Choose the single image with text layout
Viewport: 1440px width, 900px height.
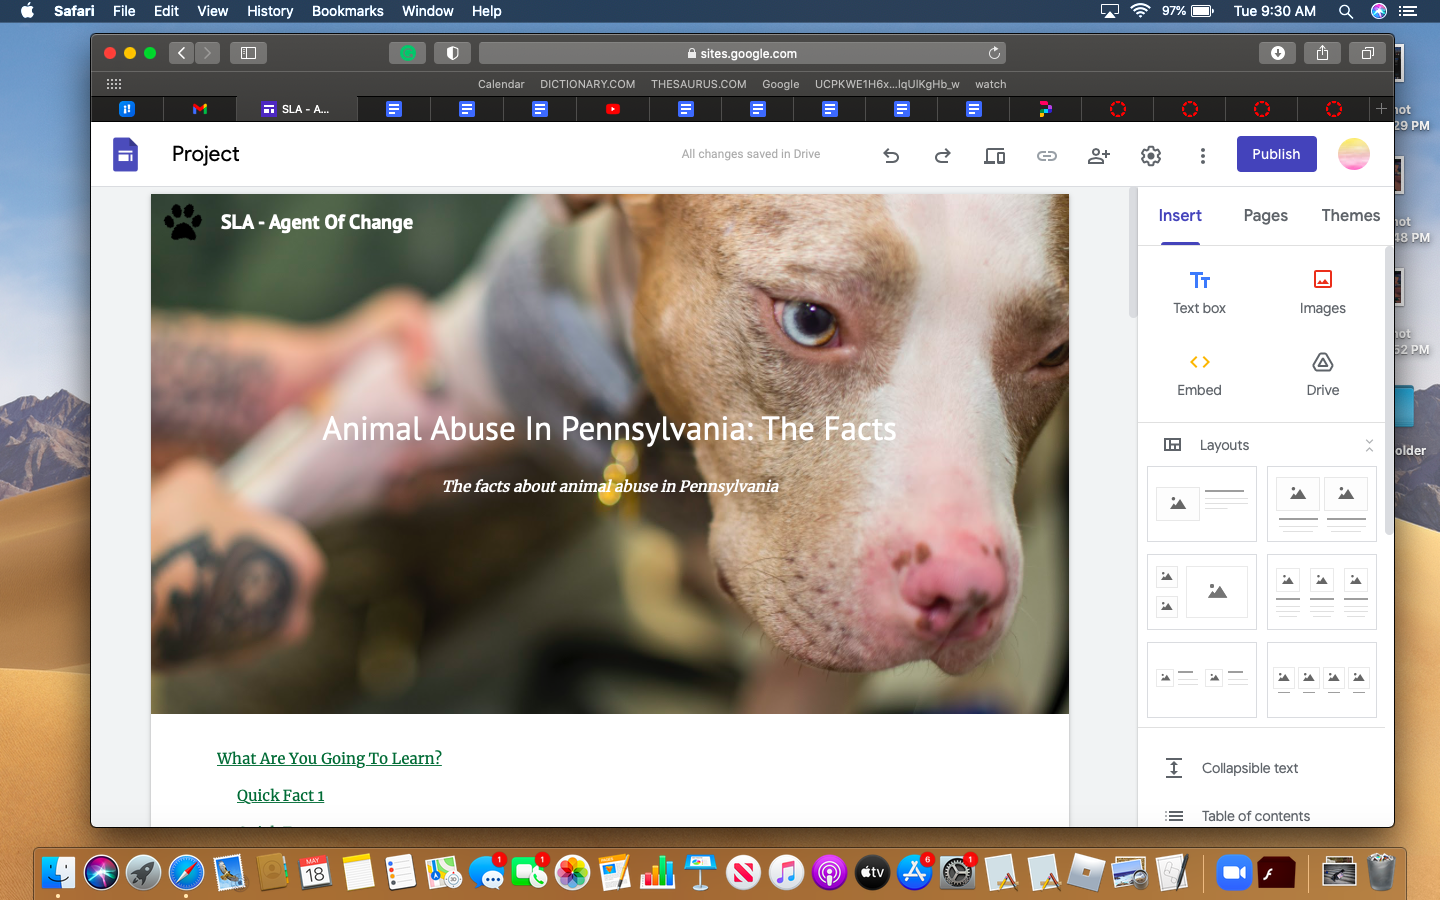pos(1201,504)
